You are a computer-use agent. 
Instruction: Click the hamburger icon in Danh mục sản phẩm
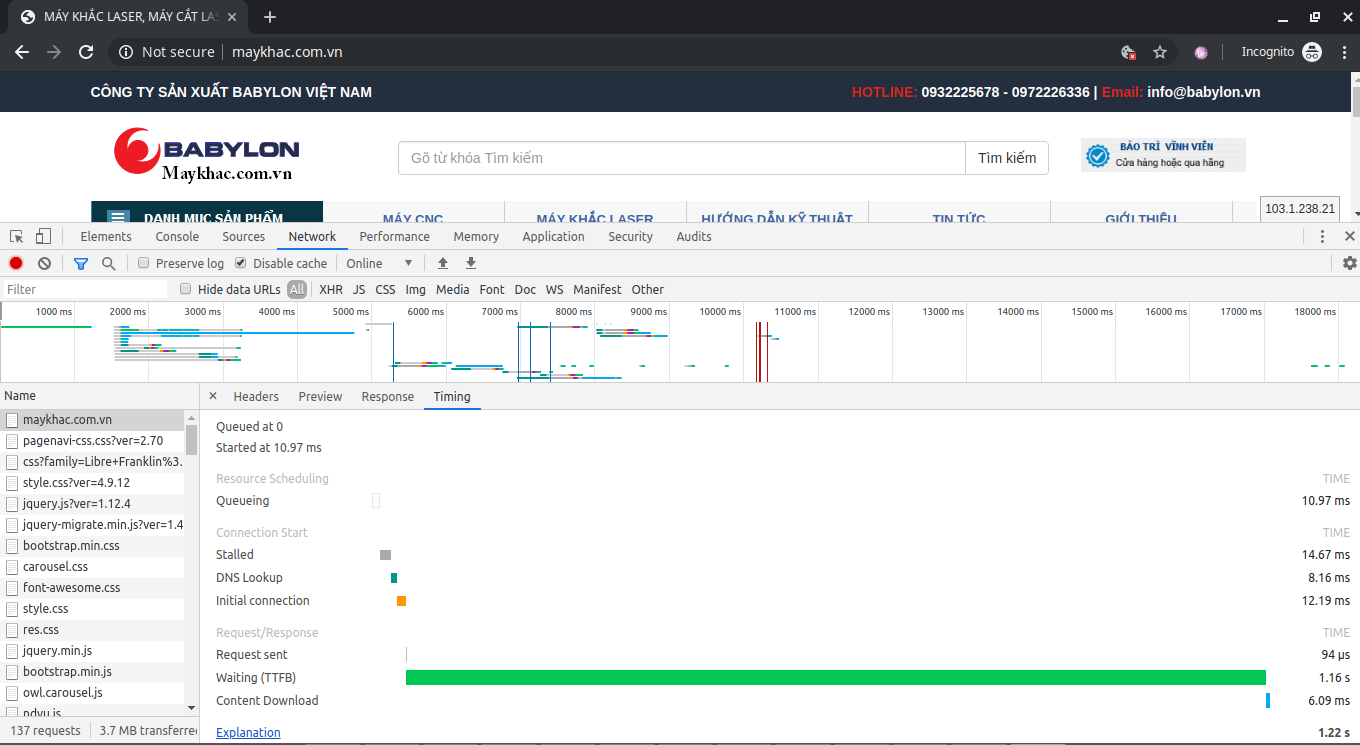tap(119, 217)
